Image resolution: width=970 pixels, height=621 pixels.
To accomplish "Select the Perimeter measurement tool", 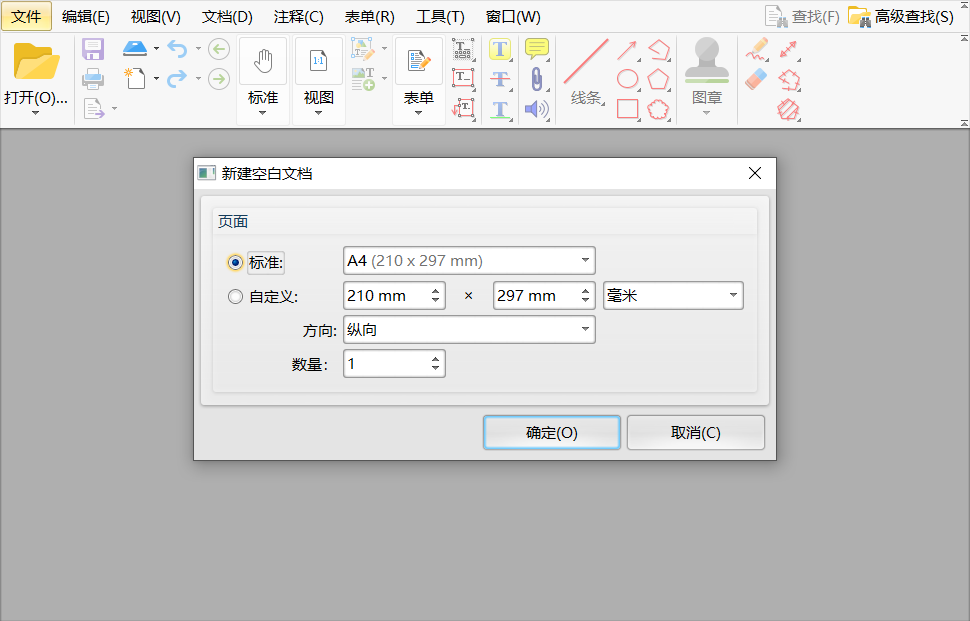I will (789, 79).
